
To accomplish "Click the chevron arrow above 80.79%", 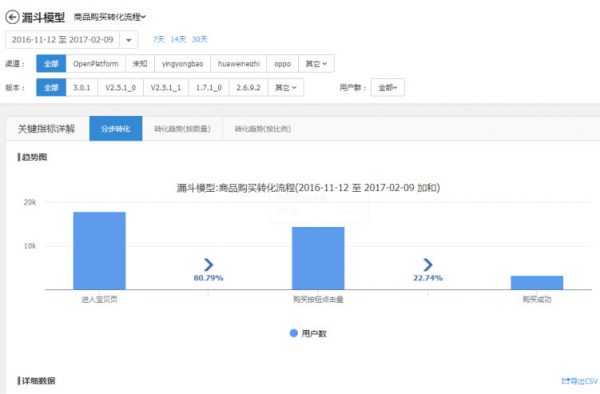I will click(x=208, y=265).
